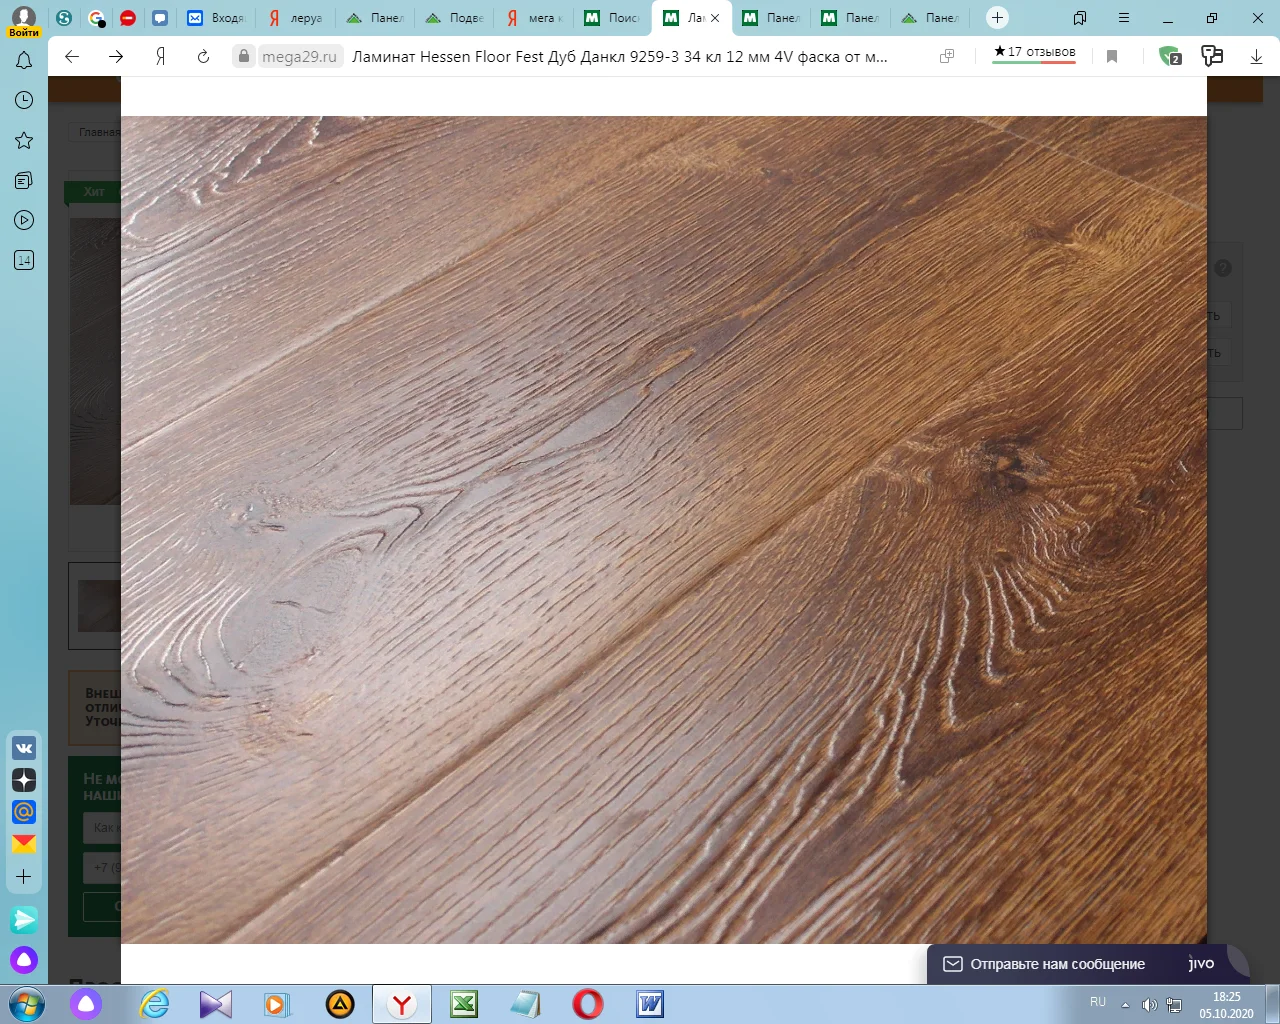The image size is (1280, 1024).
Task: Bookmark this page with the bookmark icon
Action: point(1111,57)
